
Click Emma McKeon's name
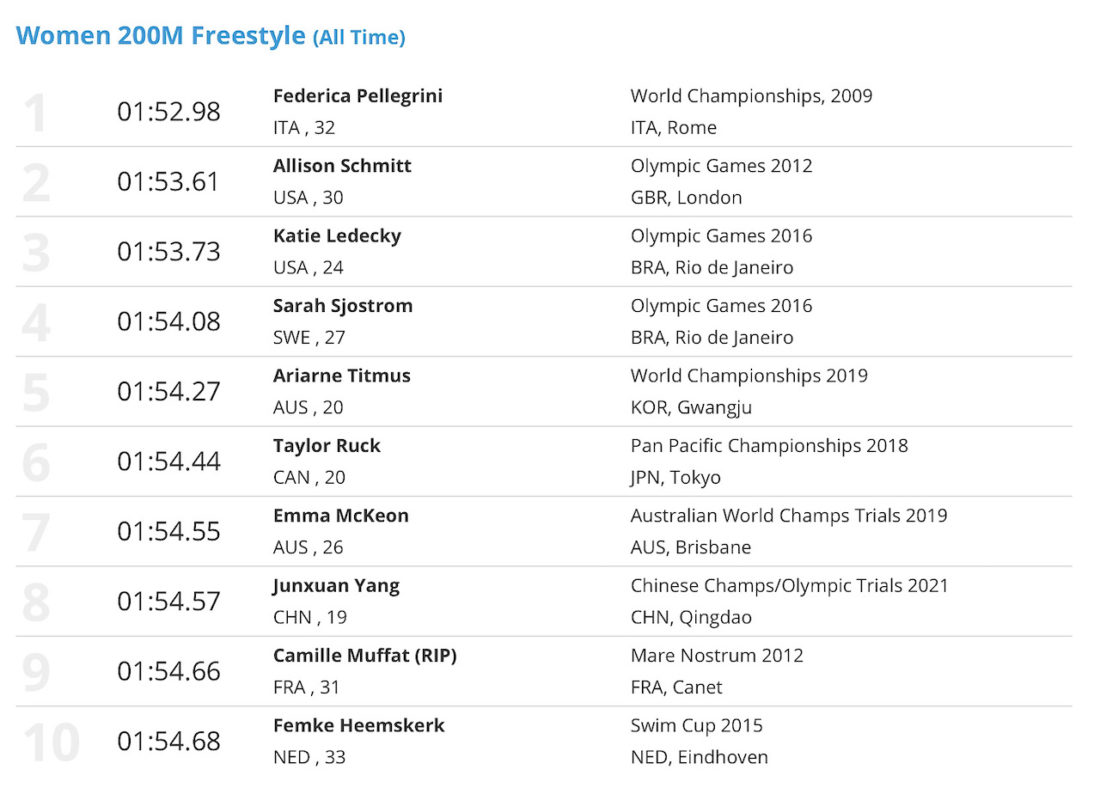(341, 516)
